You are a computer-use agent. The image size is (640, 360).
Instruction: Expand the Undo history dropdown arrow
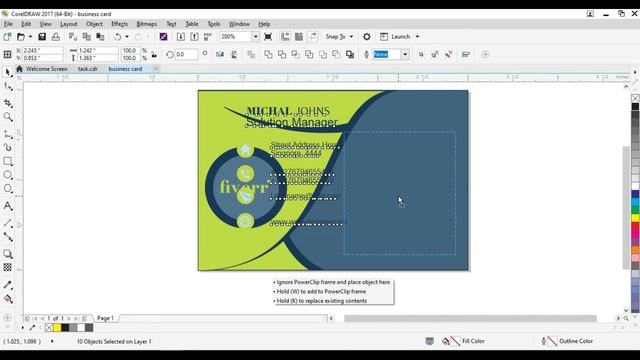127,37
